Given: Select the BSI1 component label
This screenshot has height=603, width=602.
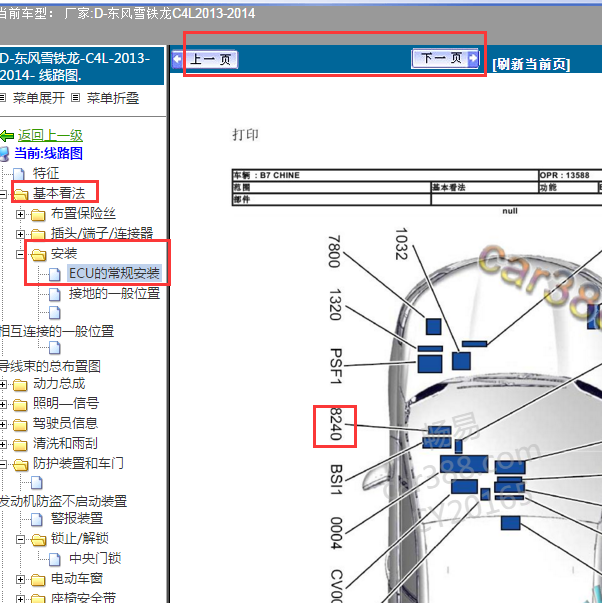Looking at the screenshot, I should point(336,479).
